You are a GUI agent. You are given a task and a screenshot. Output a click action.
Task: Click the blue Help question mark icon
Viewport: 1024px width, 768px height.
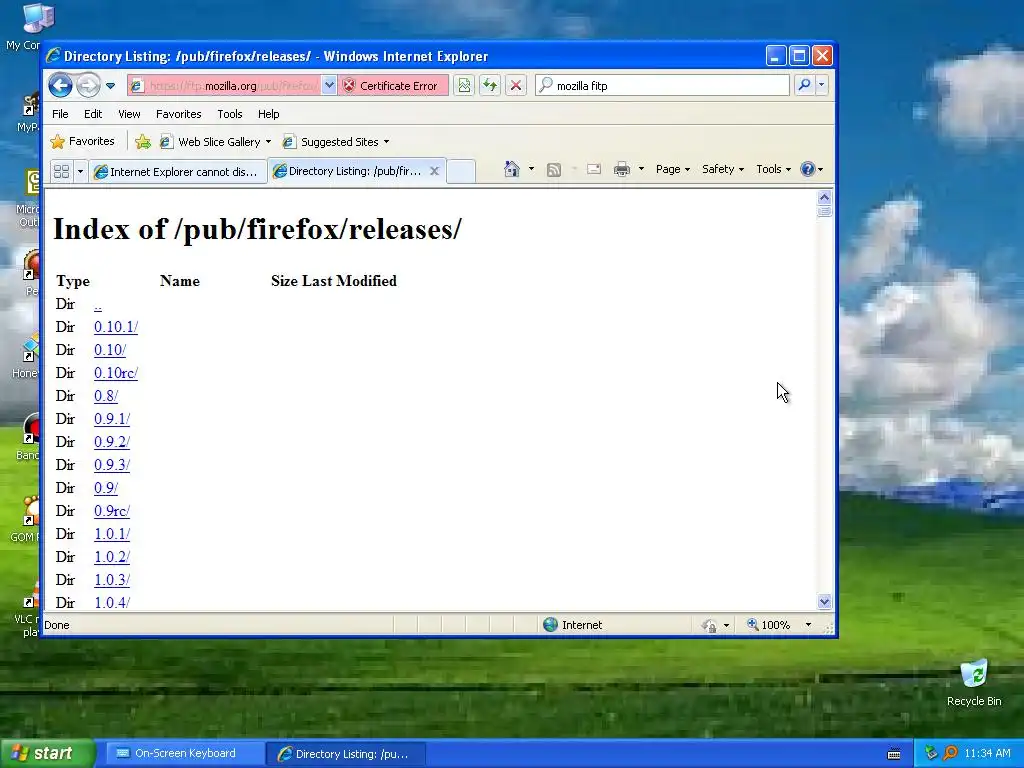click(808, 169)
